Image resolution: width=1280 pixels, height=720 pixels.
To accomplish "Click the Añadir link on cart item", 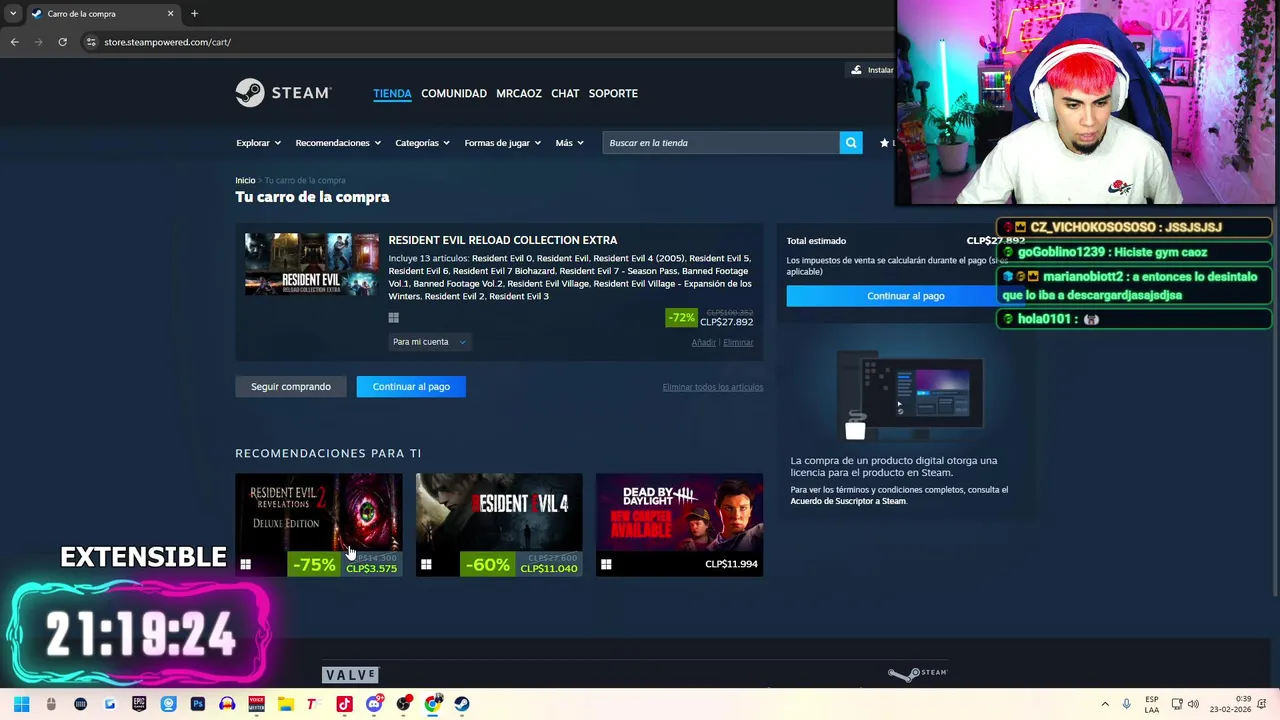I will [703, 343].
